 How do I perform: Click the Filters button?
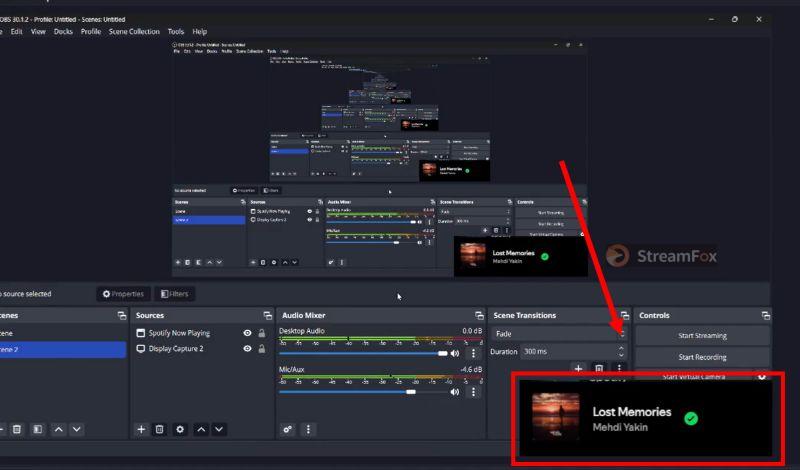[174, 294]
